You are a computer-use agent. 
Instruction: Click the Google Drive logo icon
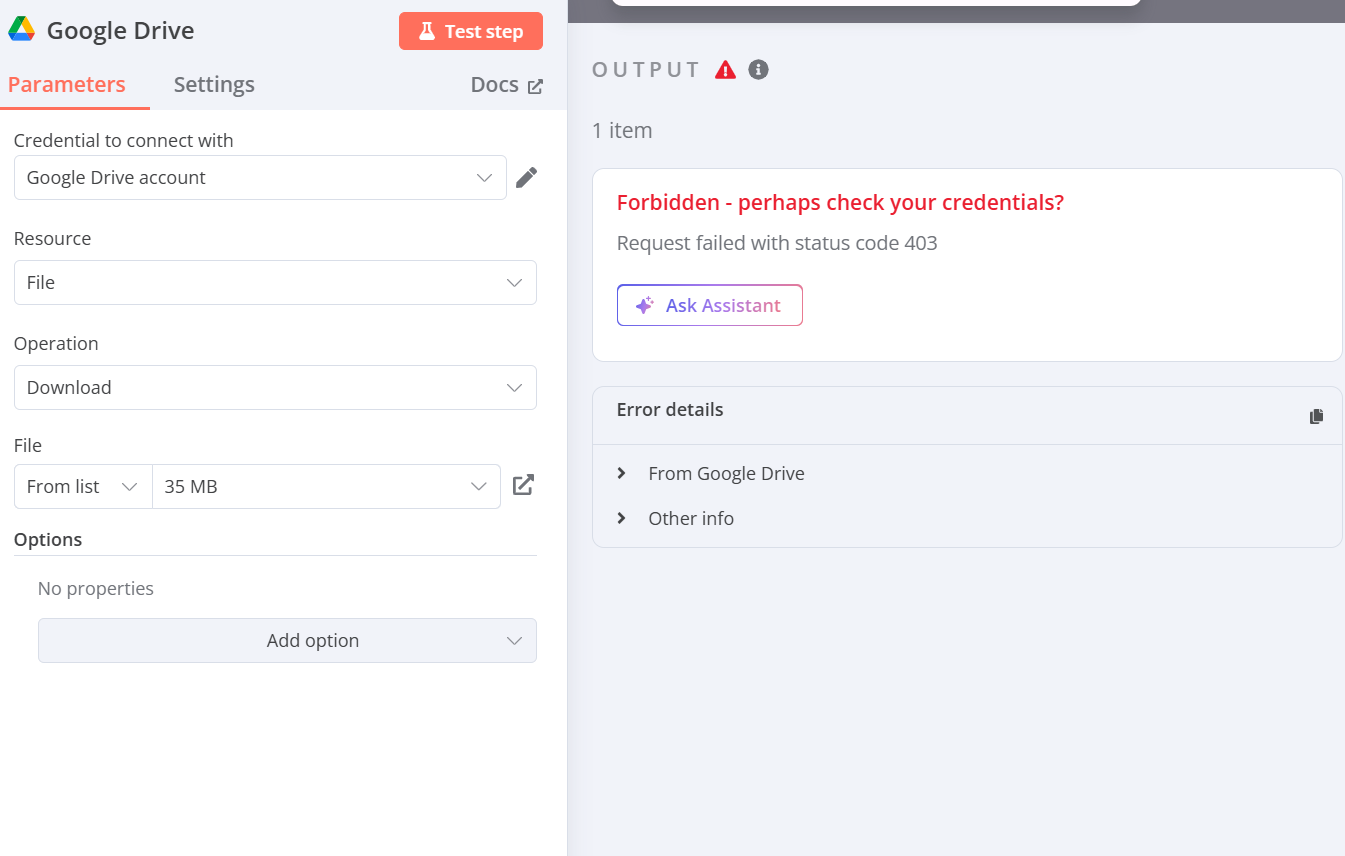(22, 30)
